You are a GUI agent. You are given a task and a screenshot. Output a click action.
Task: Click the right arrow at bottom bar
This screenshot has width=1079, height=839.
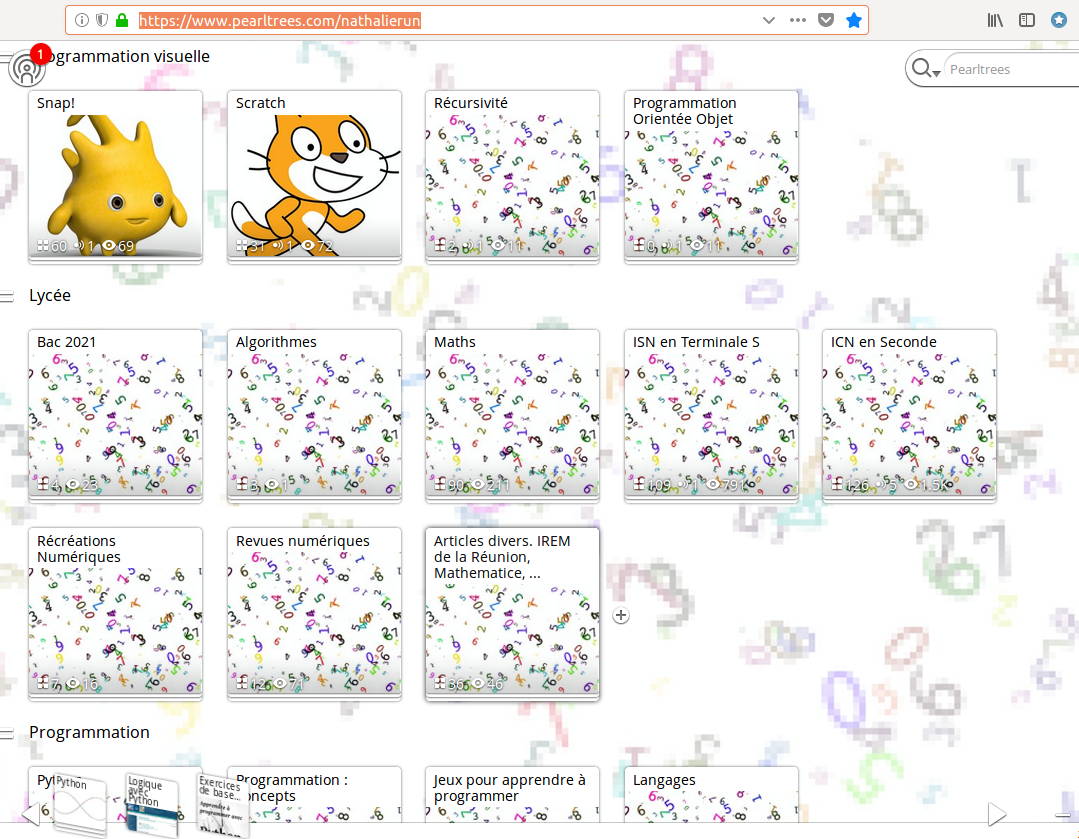coord(996,813)
